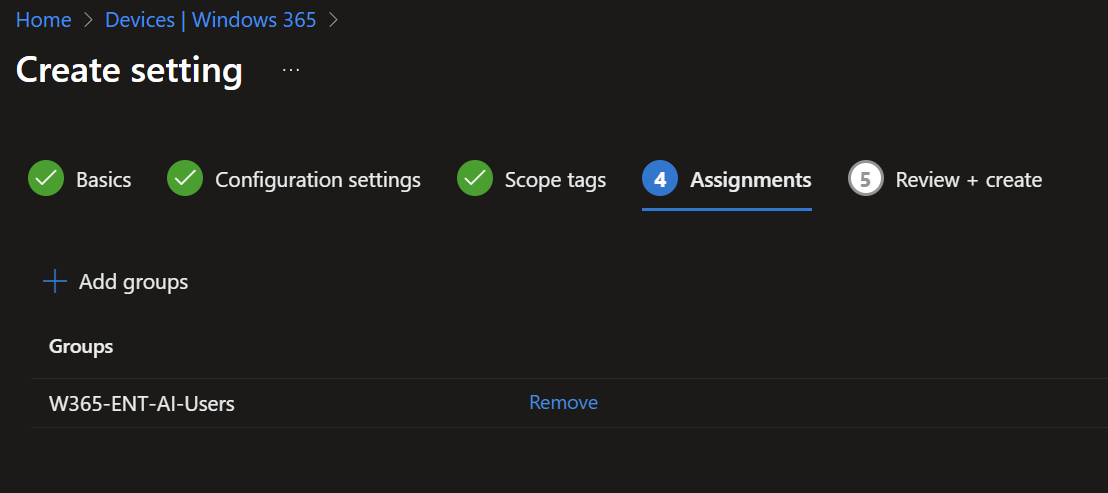Viewport: 1108px width, 493px height.
Task: Click the Home breadcrumb link
Action: [x=43, y=20]
